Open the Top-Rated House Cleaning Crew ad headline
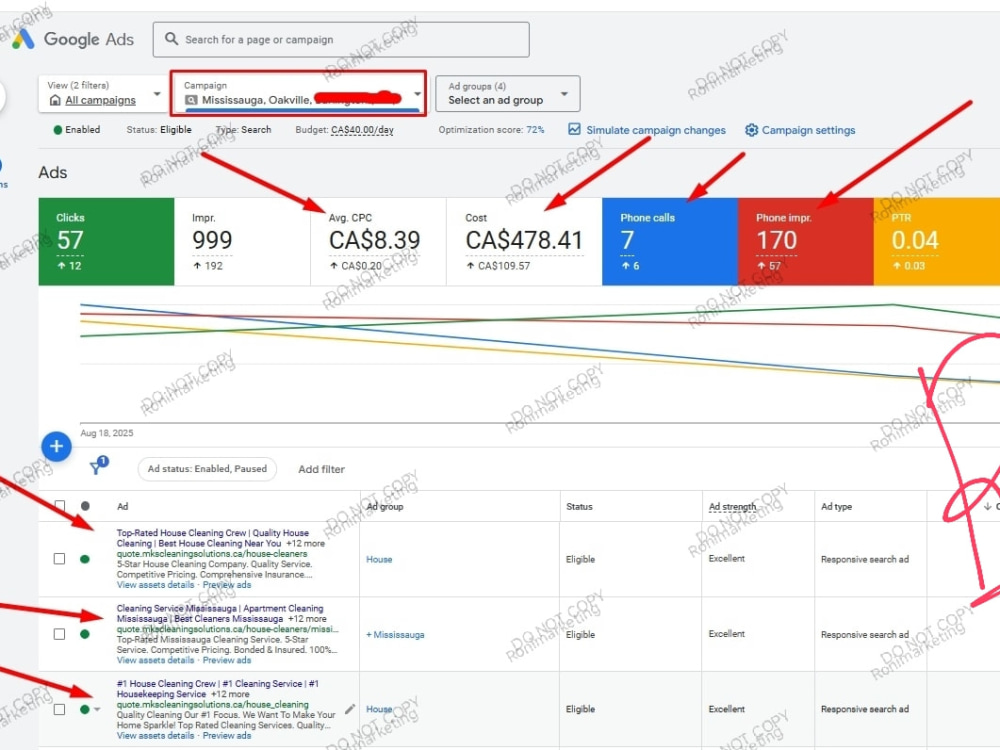 coord(212,538)
